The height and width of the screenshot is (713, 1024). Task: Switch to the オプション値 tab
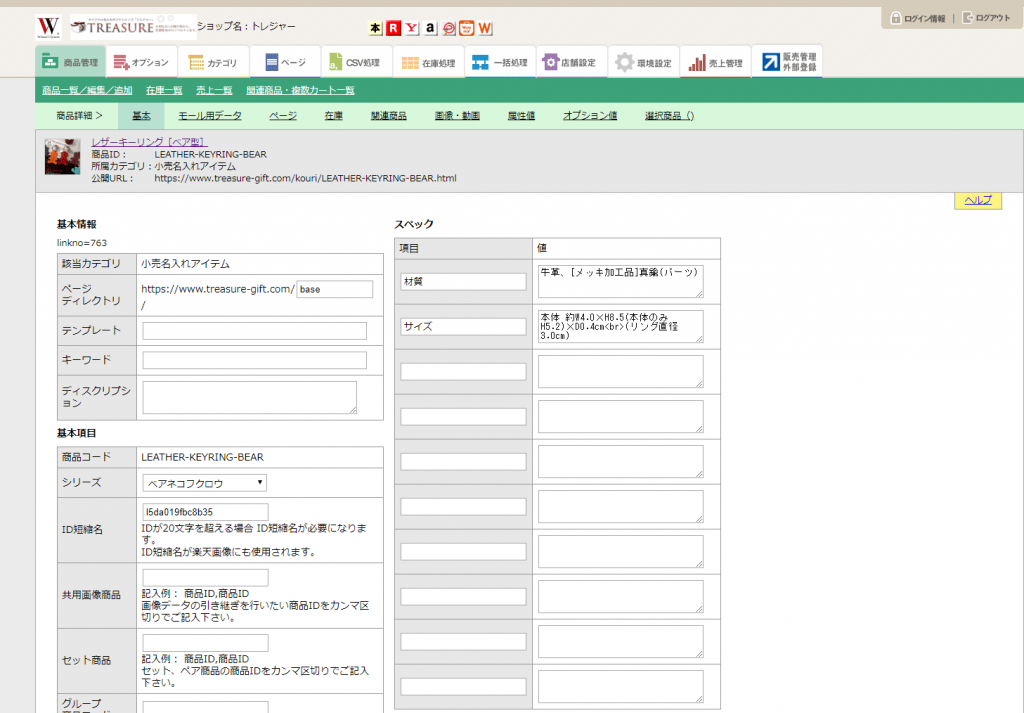click(589, 116)
